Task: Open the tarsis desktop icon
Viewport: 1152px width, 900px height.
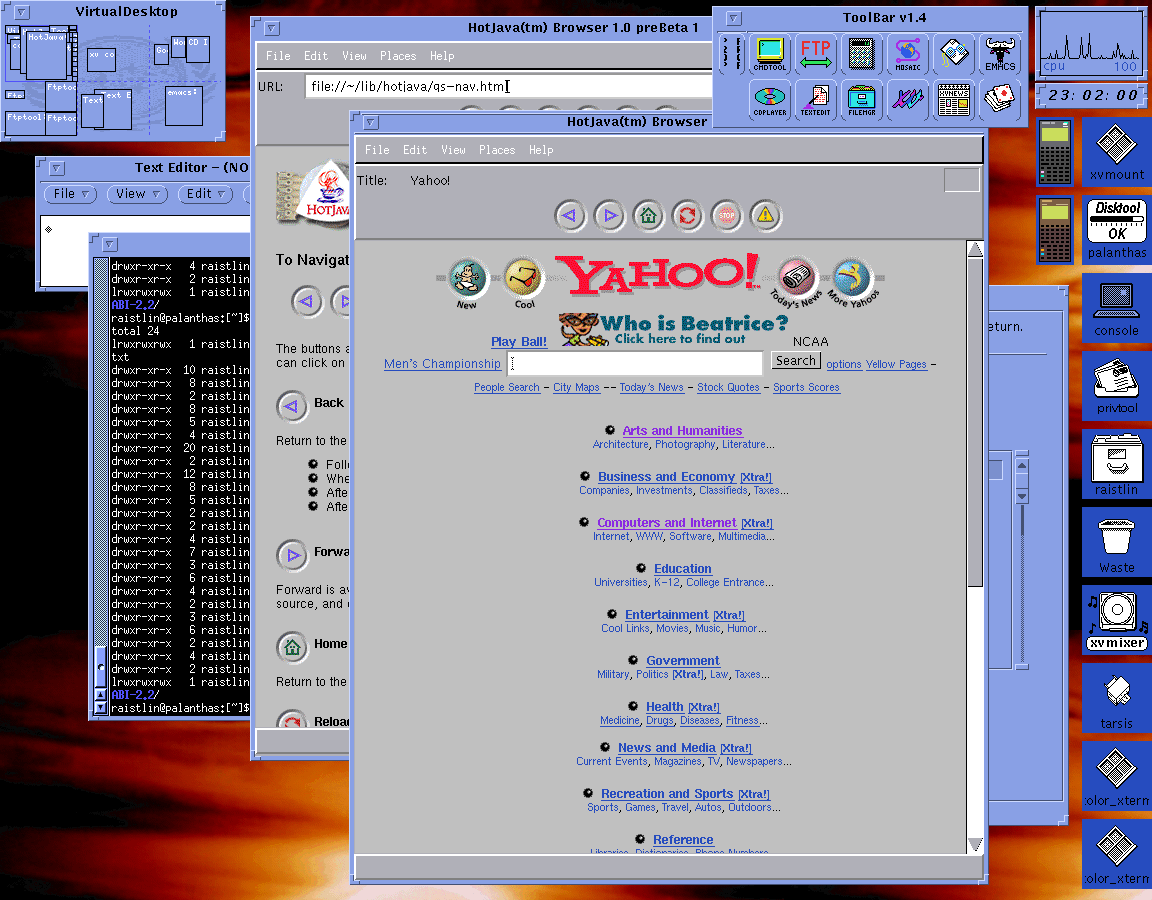Action: coord(1117,699)
